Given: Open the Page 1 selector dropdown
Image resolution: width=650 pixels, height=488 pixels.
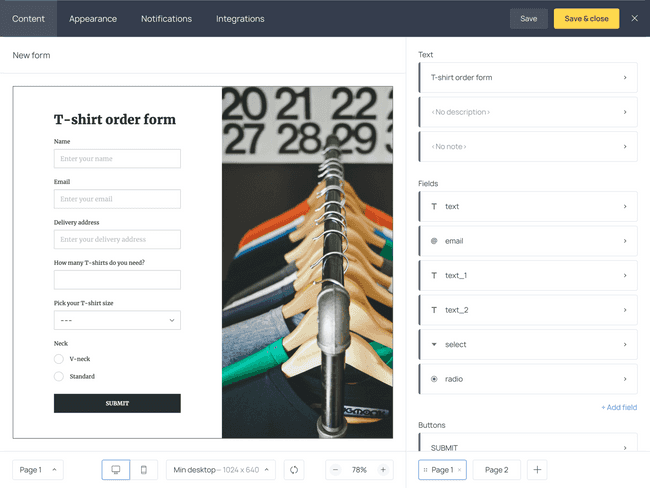Looking at the screenshot, I should [x=38, y=470].
